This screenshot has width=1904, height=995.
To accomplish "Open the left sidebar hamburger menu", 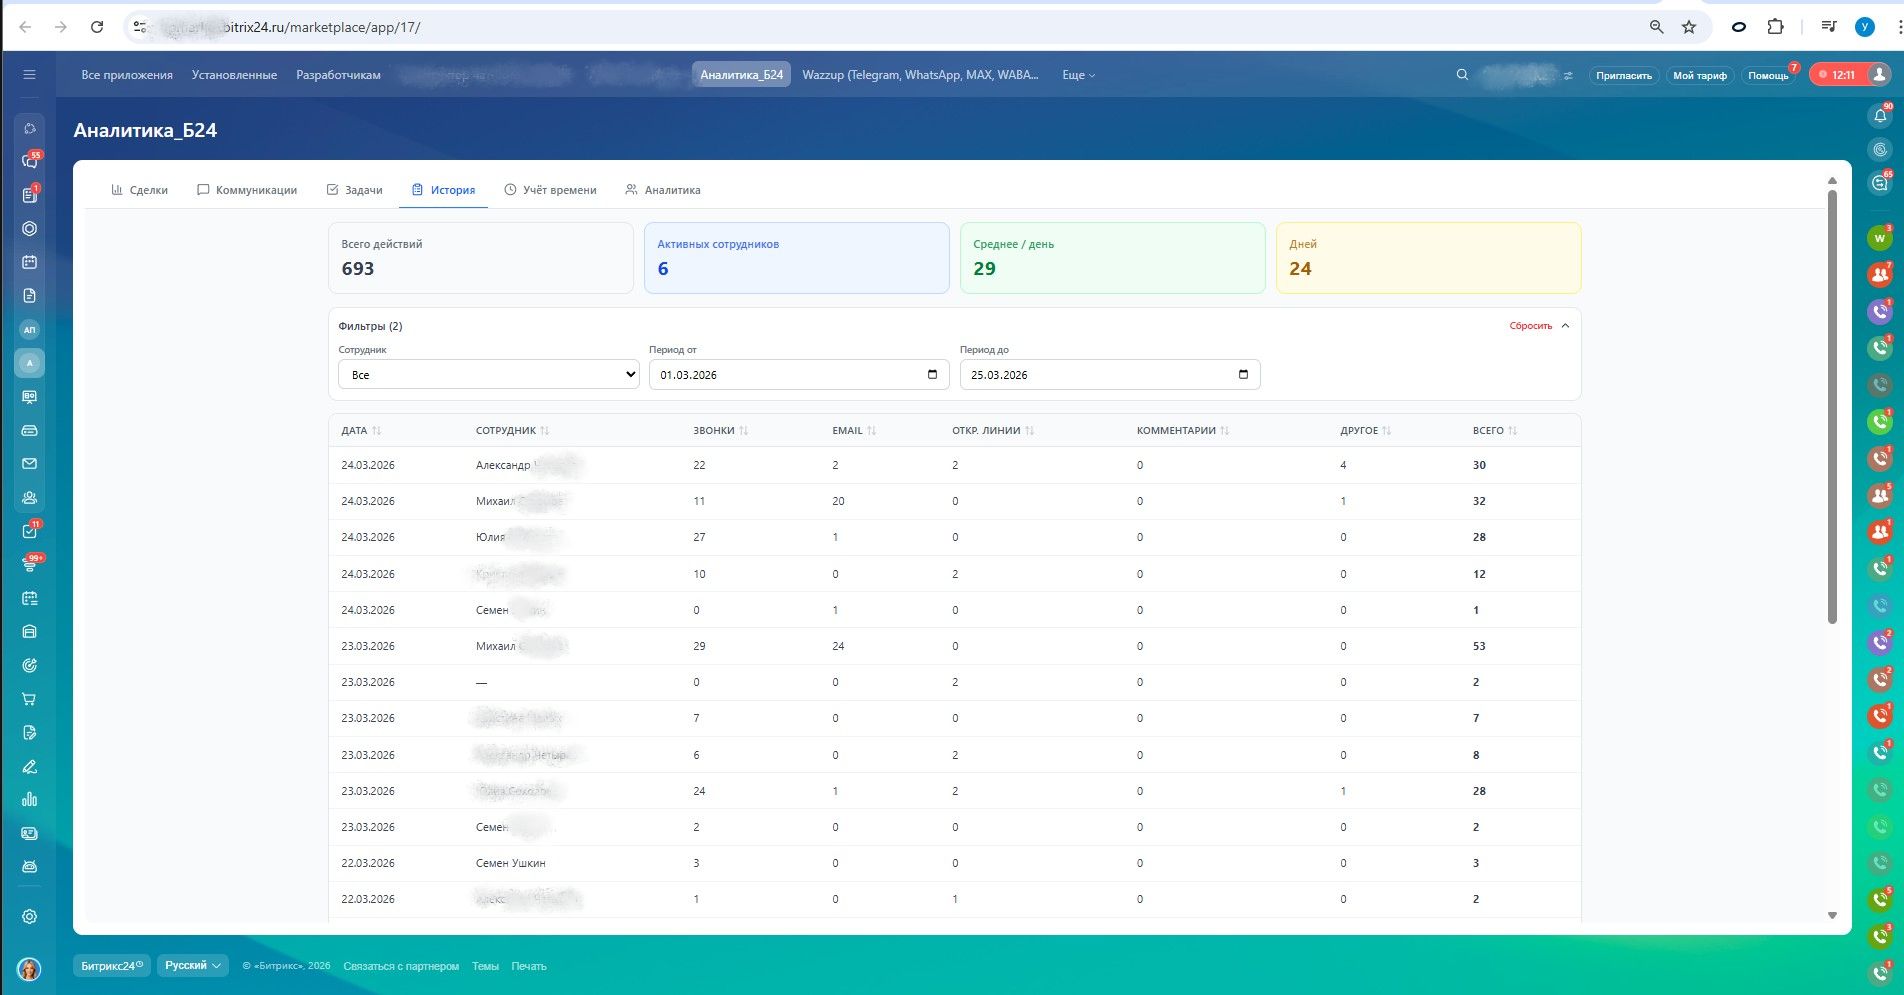I will tap(29, 75).
